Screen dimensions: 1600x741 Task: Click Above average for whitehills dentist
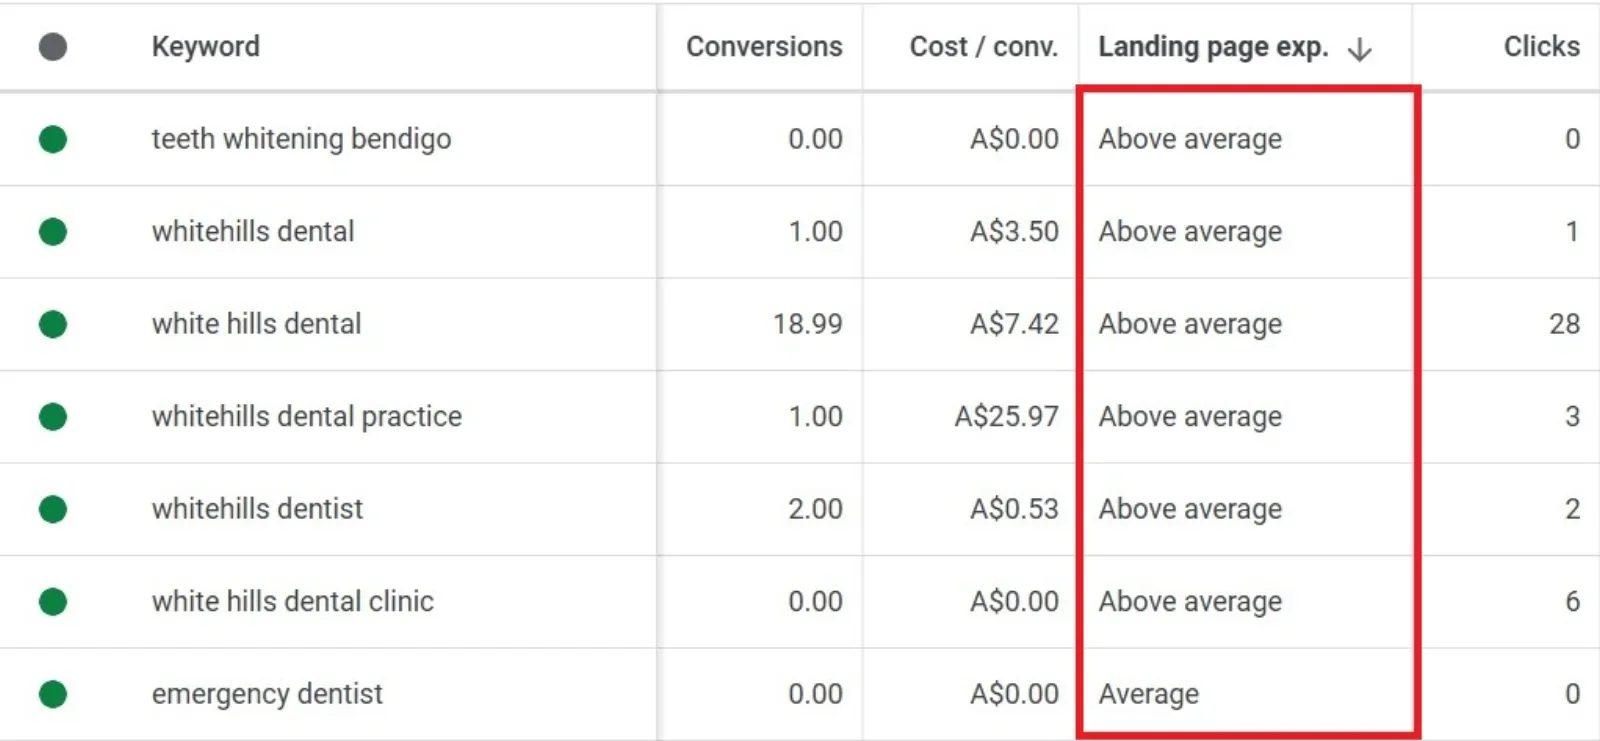click(x=1190, y=509)
